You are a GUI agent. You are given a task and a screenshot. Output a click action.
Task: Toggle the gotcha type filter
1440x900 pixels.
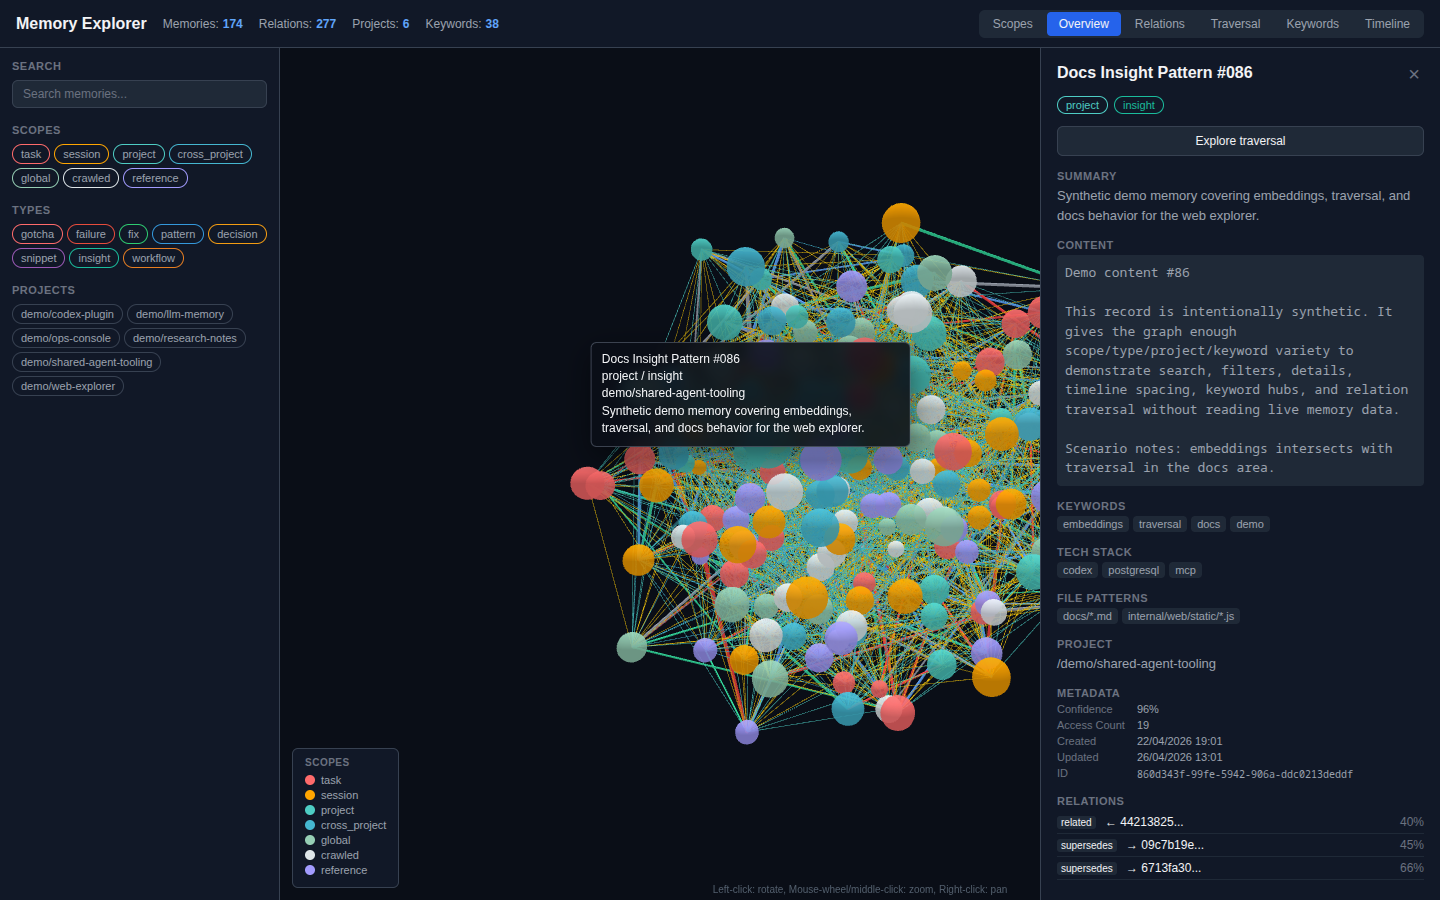pos(37,234)
